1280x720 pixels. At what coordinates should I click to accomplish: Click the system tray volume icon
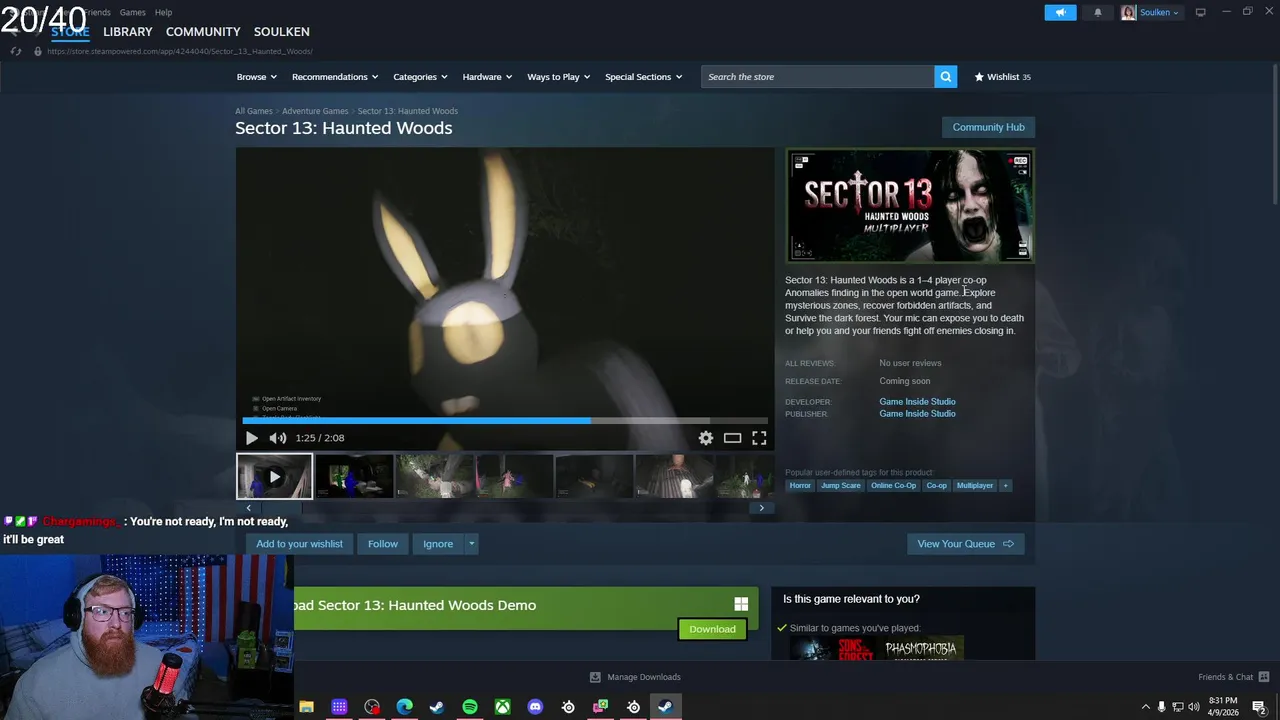pyautogui.click(x=1194, y=706)
